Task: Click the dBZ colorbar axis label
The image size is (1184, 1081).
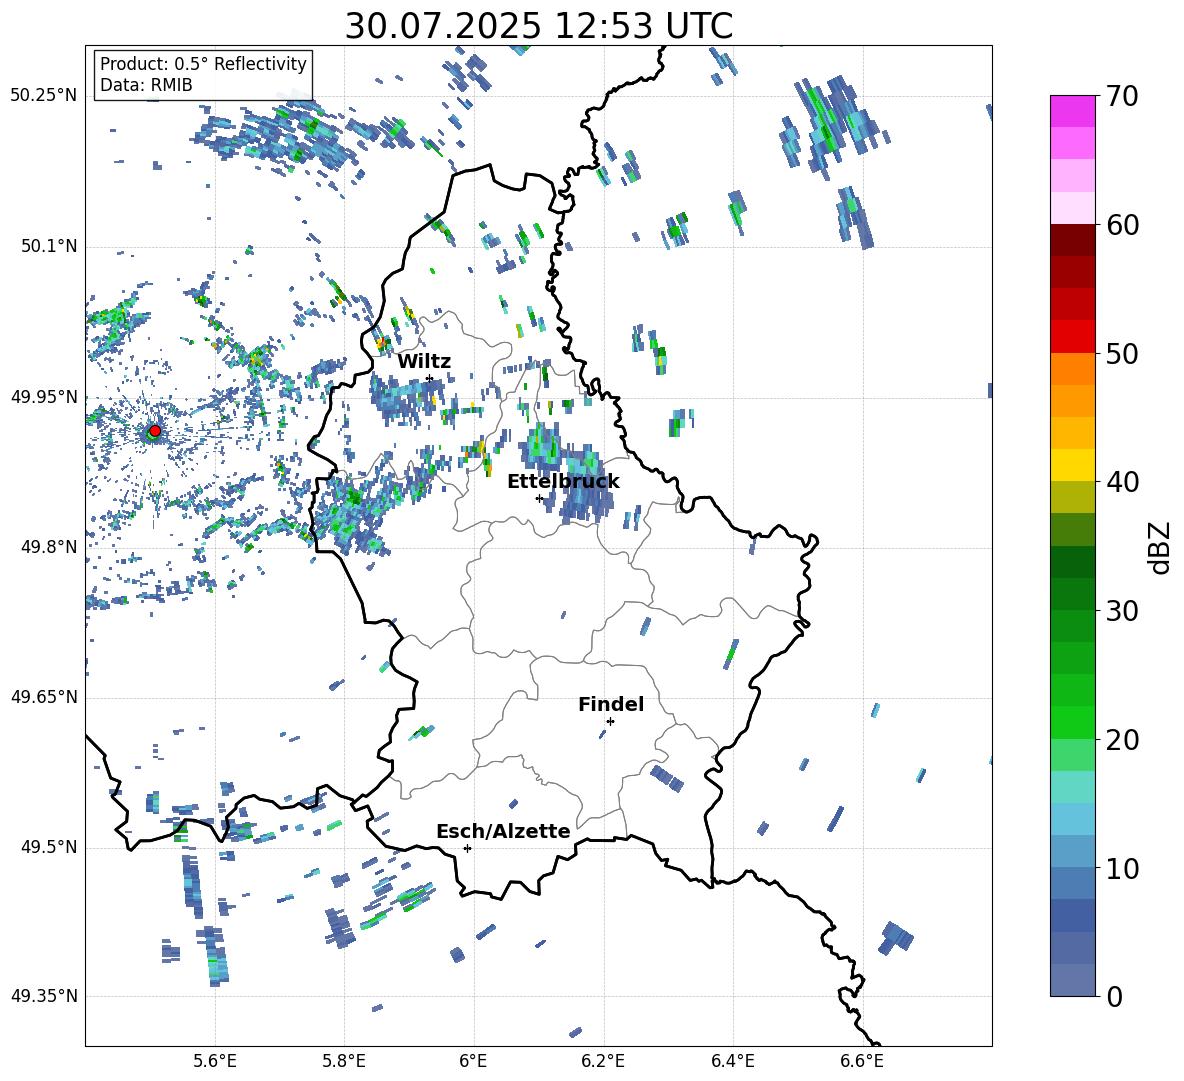Action: tap(1159, 547)
